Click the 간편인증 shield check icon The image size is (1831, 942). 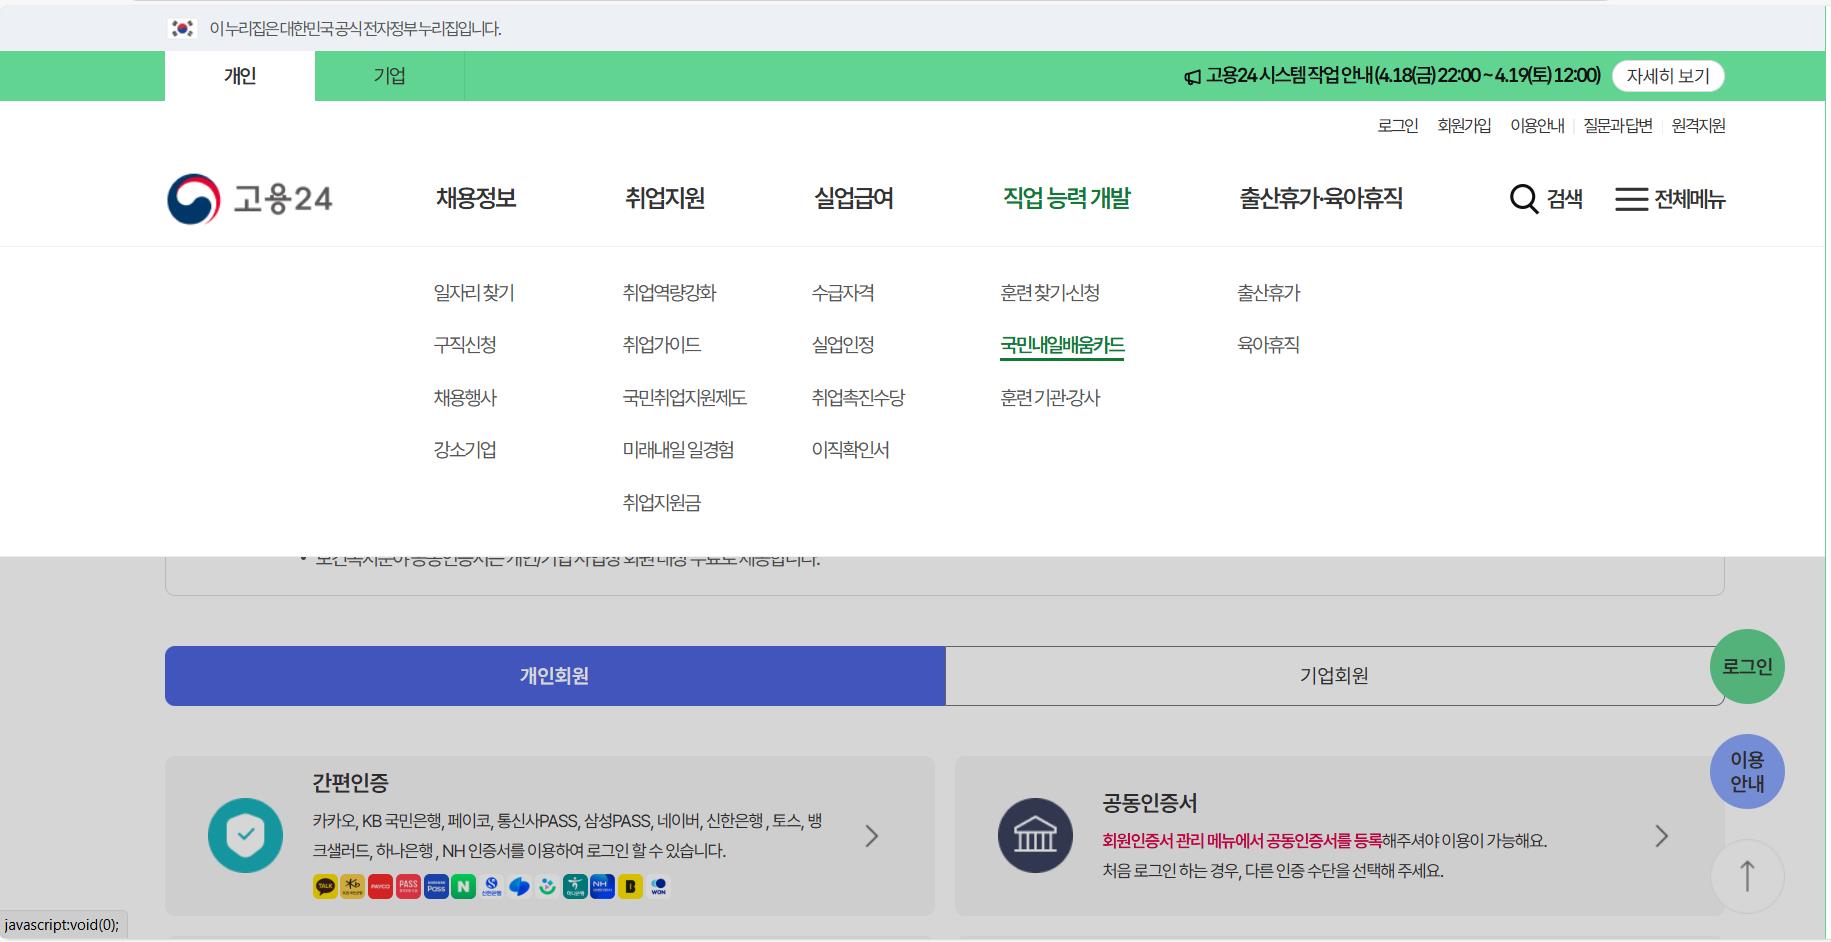click(x=246, y=835)
